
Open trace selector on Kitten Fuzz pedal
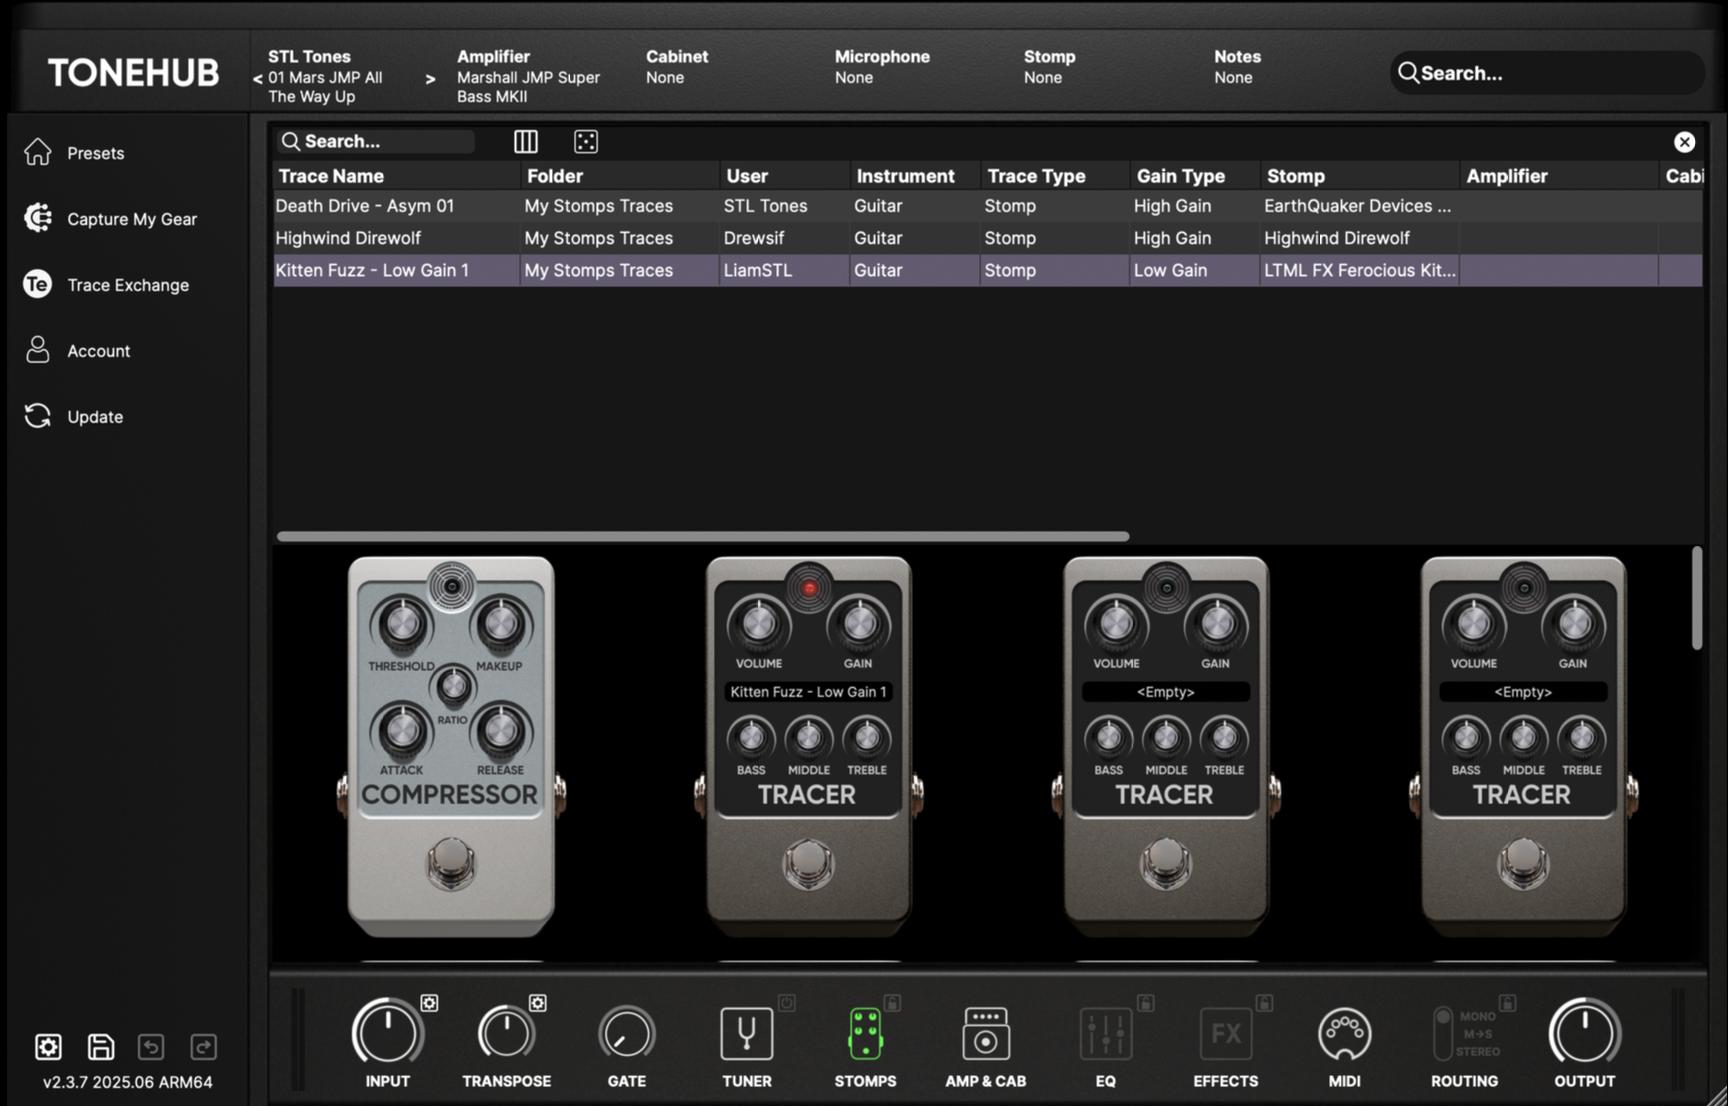point(808,692)
